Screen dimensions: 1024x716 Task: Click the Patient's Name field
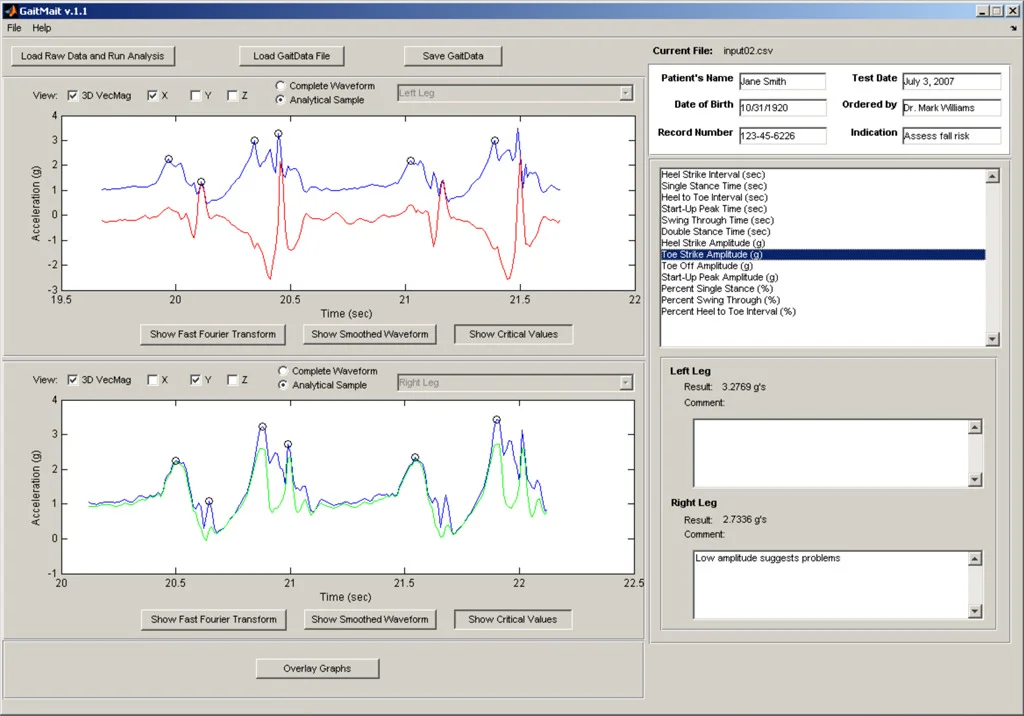pos(782,81)
